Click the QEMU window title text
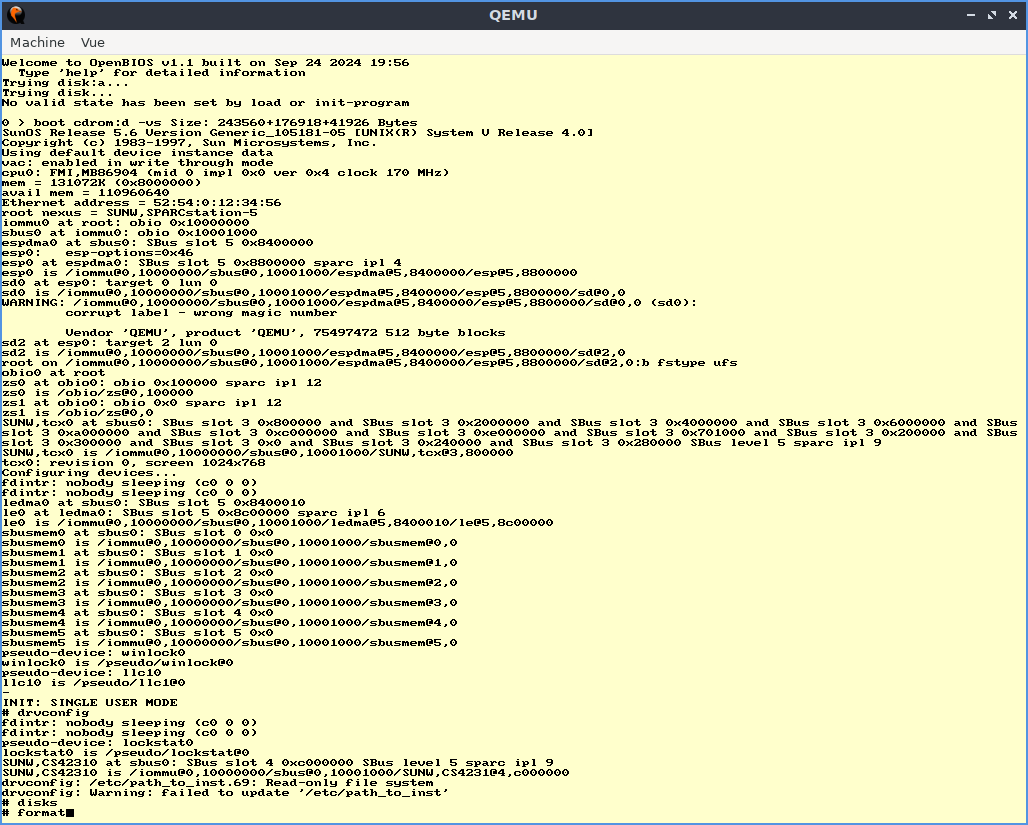This screenshot has height=825, width=1028. (513, 15)
